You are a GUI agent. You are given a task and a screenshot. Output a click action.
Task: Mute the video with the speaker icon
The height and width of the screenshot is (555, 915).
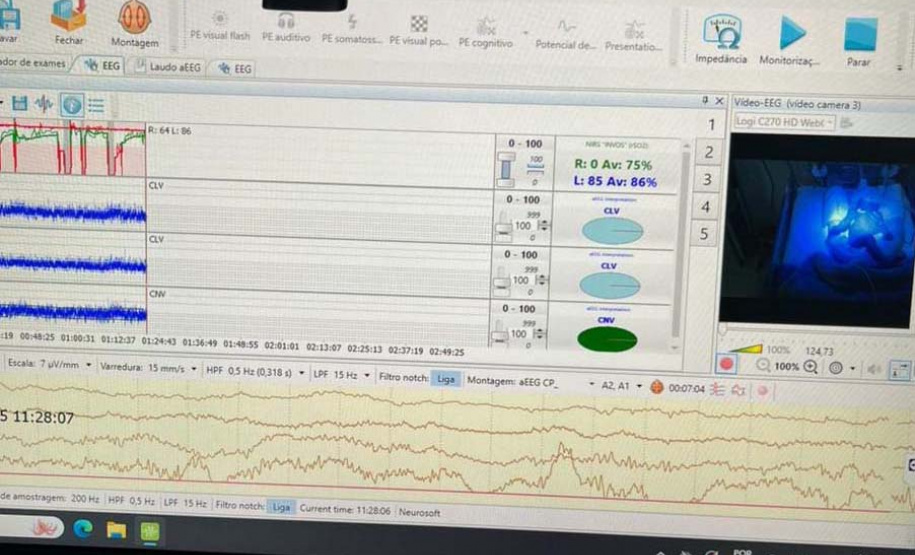(x=874, y=369)
